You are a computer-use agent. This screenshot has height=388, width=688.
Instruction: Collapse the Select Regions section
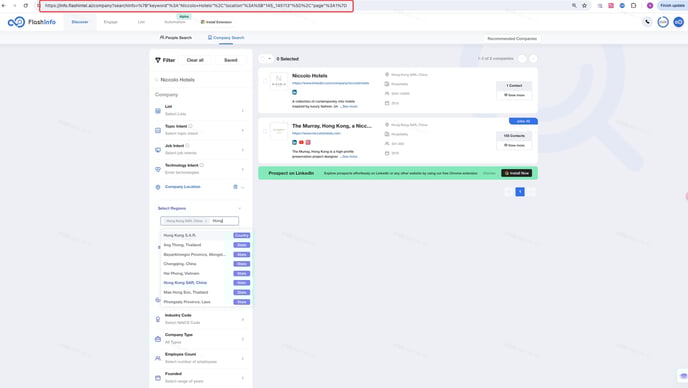pos(239,208)
